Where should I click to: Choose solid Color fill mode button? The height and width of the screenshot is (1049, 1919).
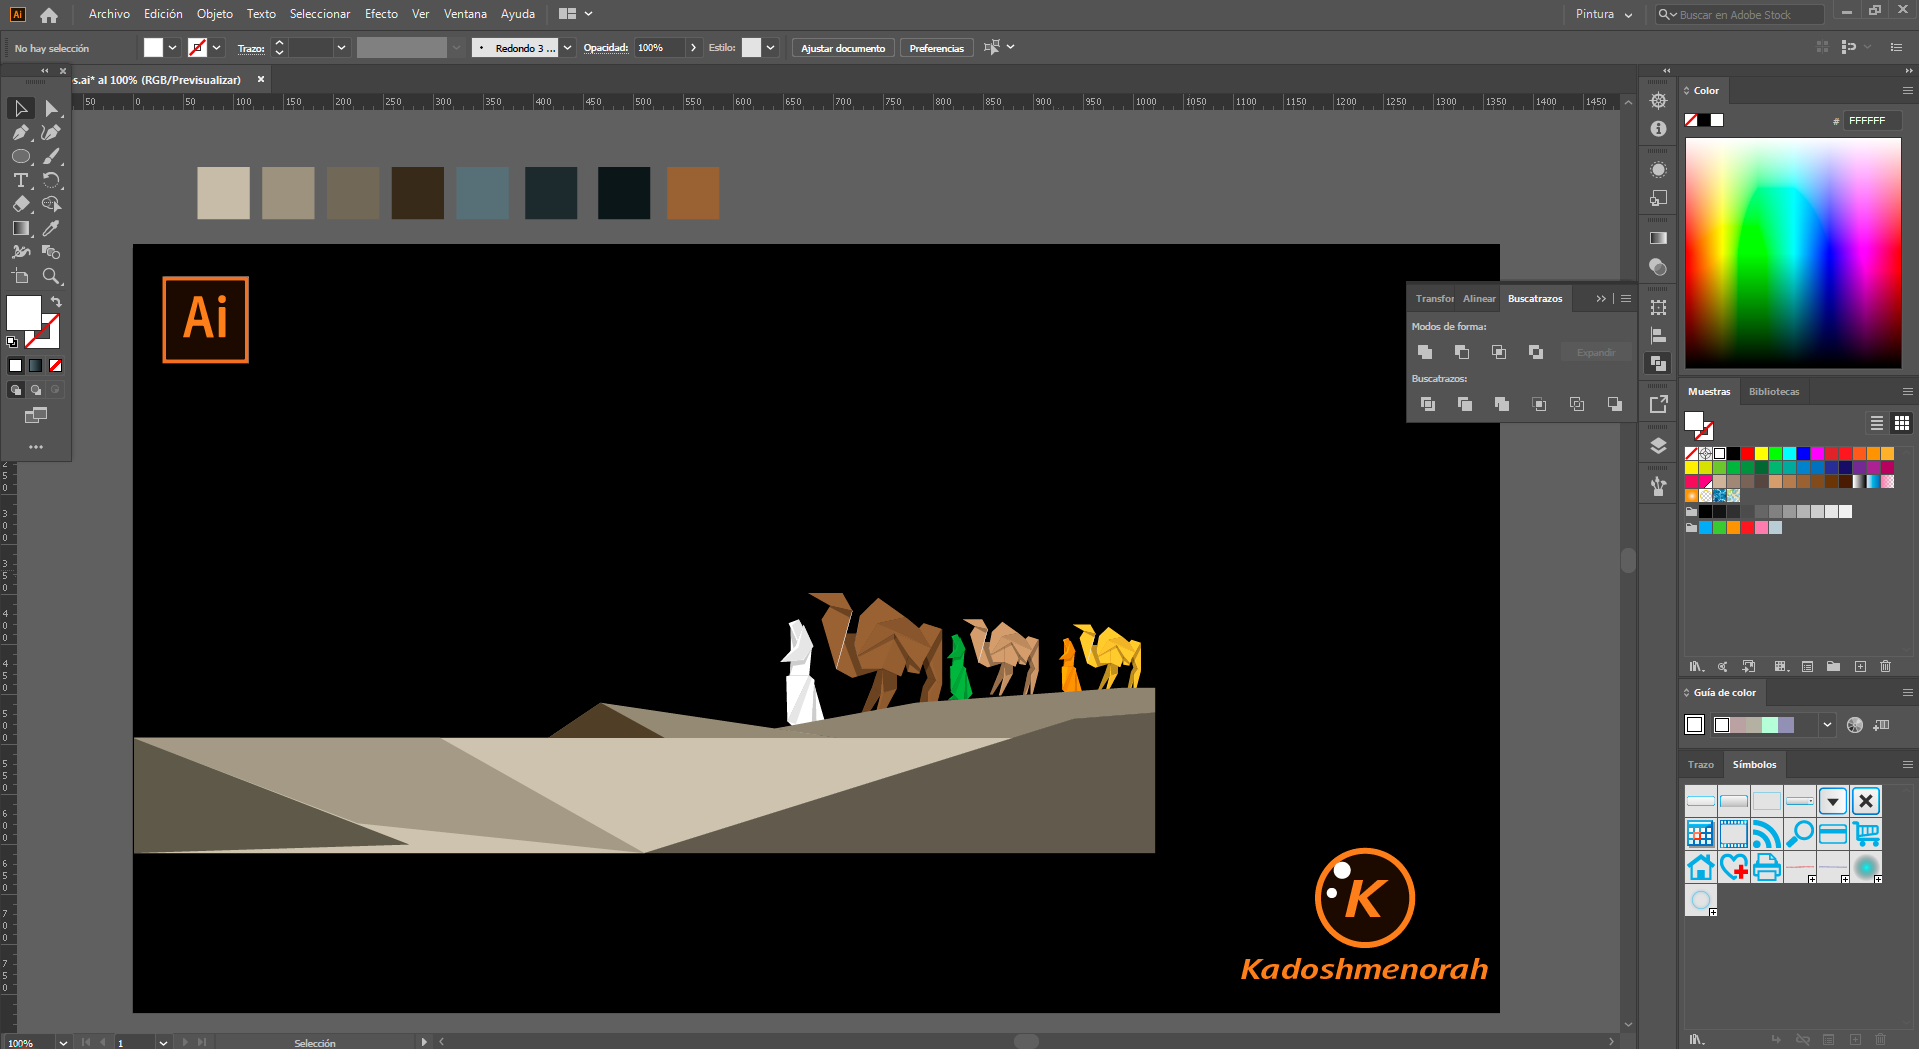16,366
